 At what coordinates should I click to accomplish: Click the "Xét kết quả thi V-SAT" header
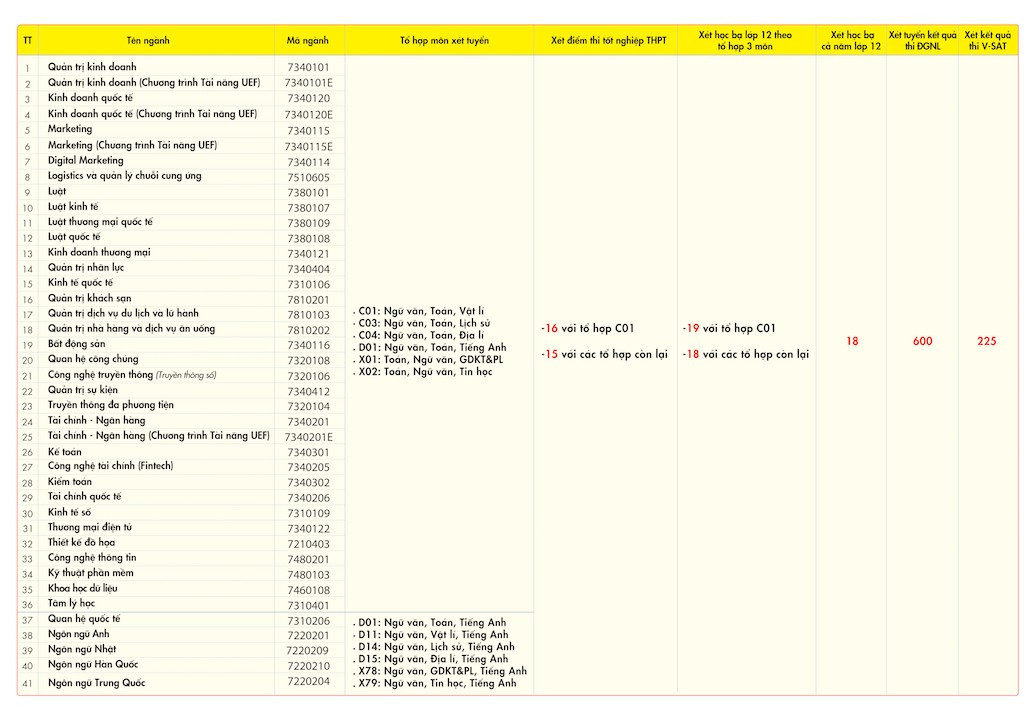point(987,40)
